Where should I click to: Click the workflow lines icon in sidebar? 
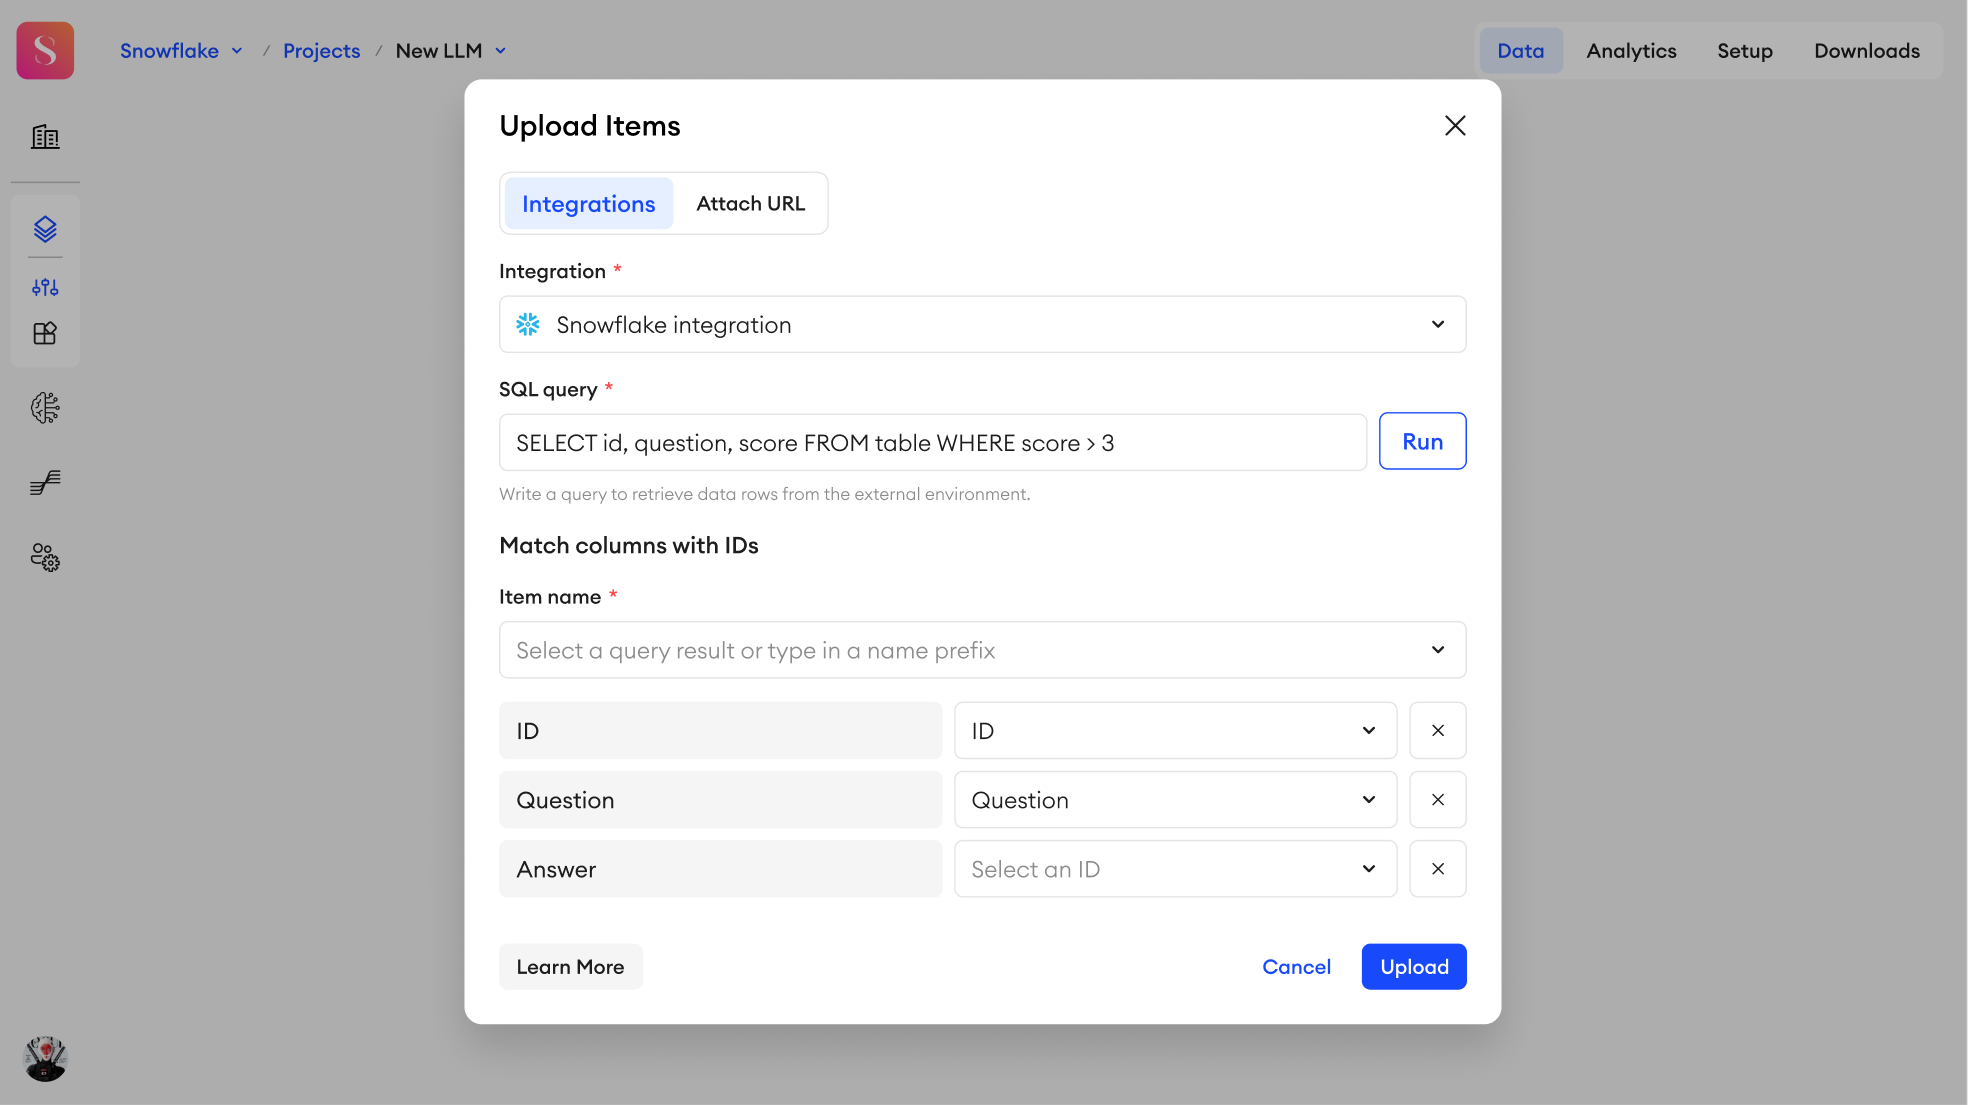click(x=45, y=483)
